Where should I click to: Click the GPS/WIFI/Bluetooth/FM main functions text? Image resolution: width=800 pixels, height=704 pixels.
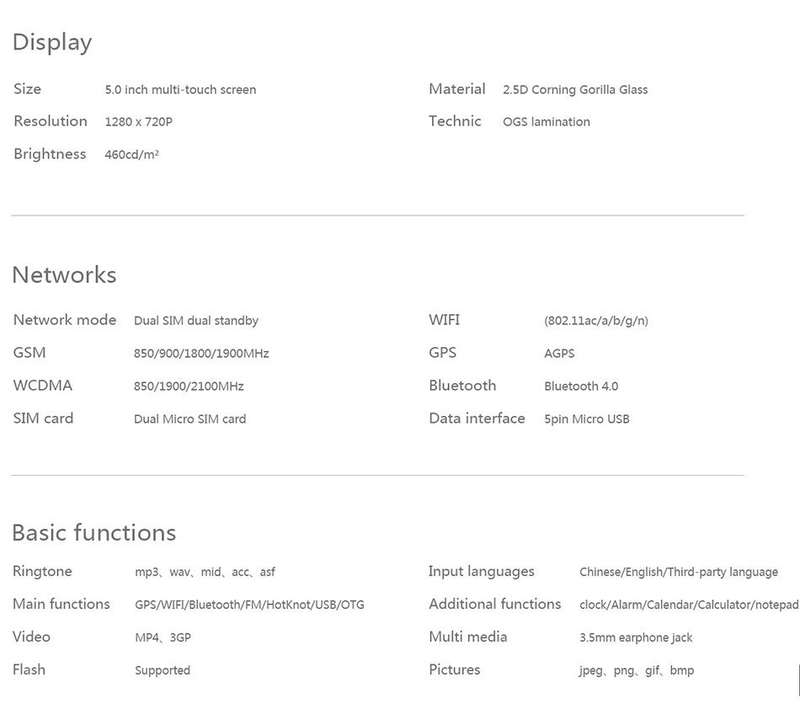[x=249, y=605]
